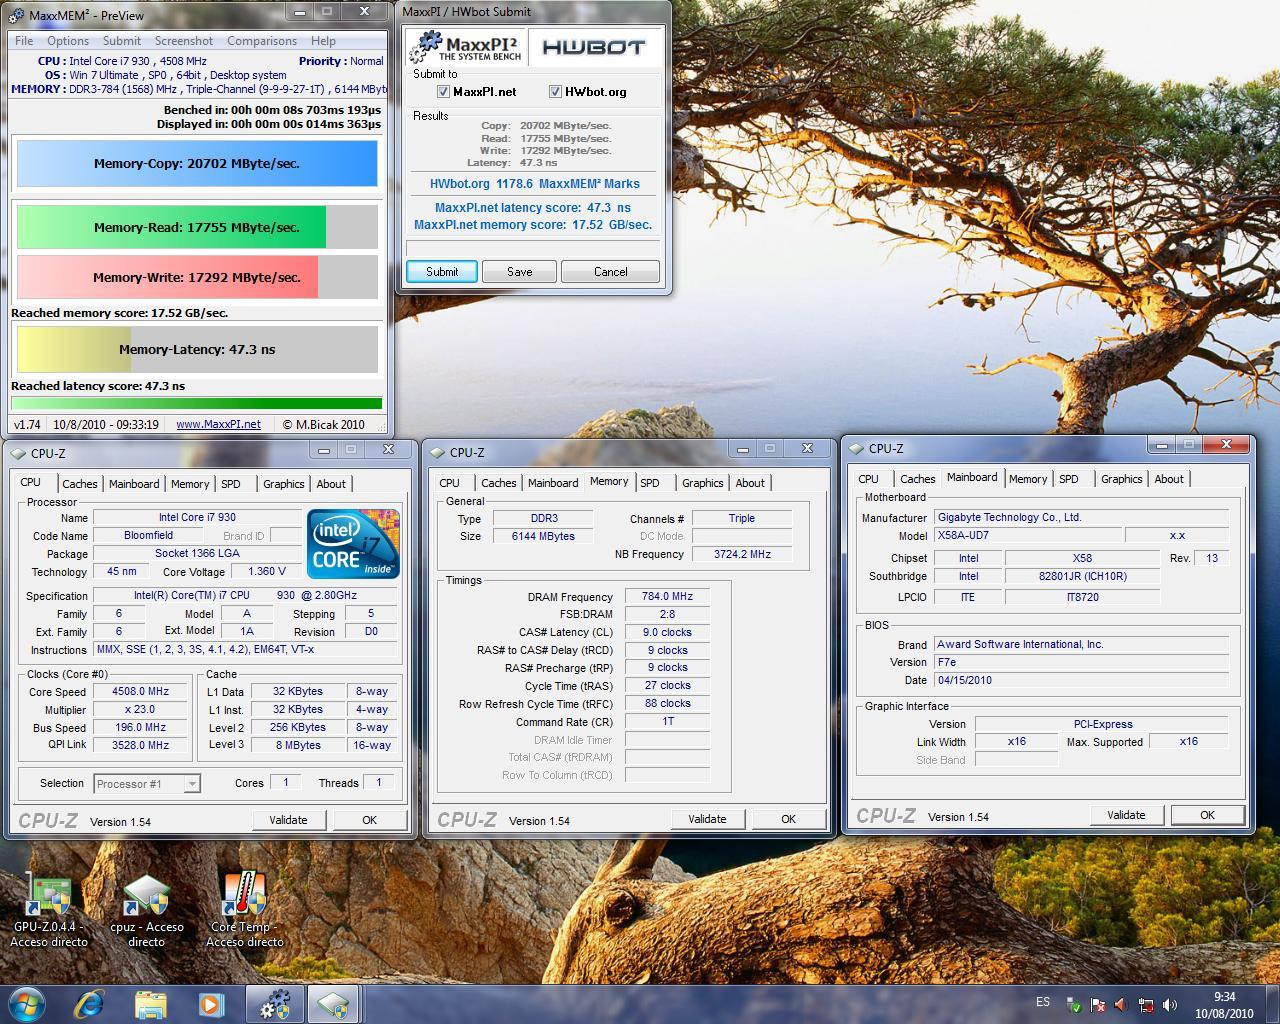Switch to About tab in right CPU-Z
Viewport: 1280px width, 1024px height.
1169,479
